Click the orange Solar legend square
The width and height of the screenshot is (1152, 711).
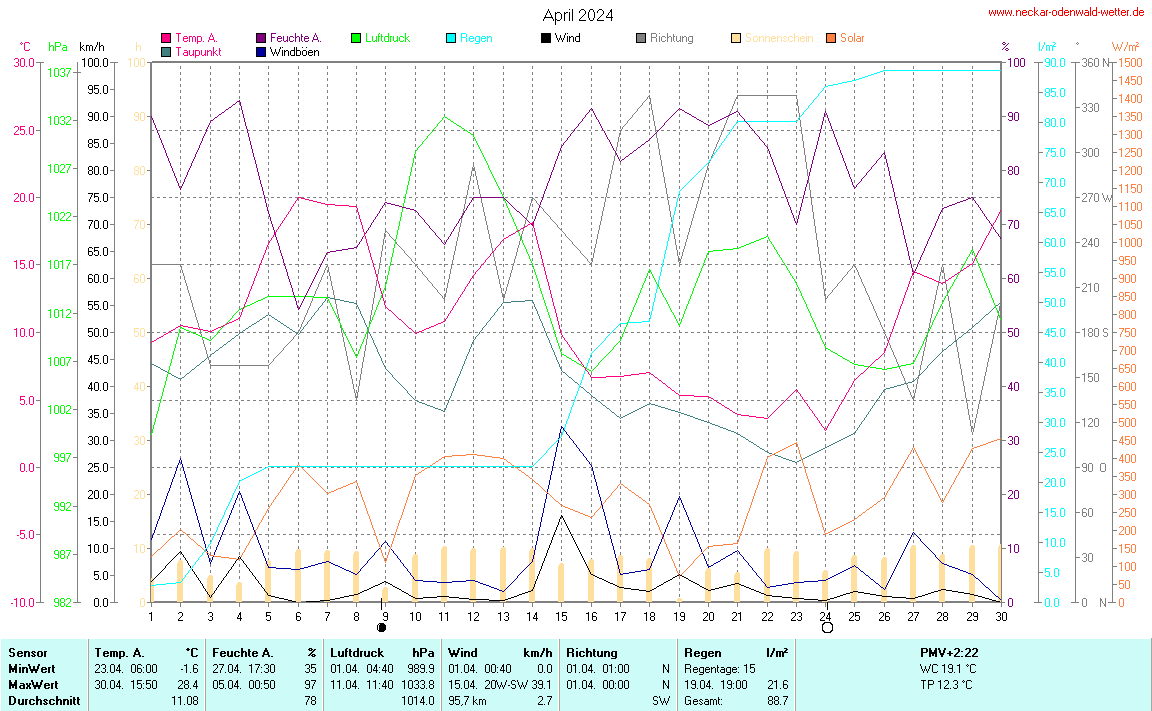[x=830, y=38]
